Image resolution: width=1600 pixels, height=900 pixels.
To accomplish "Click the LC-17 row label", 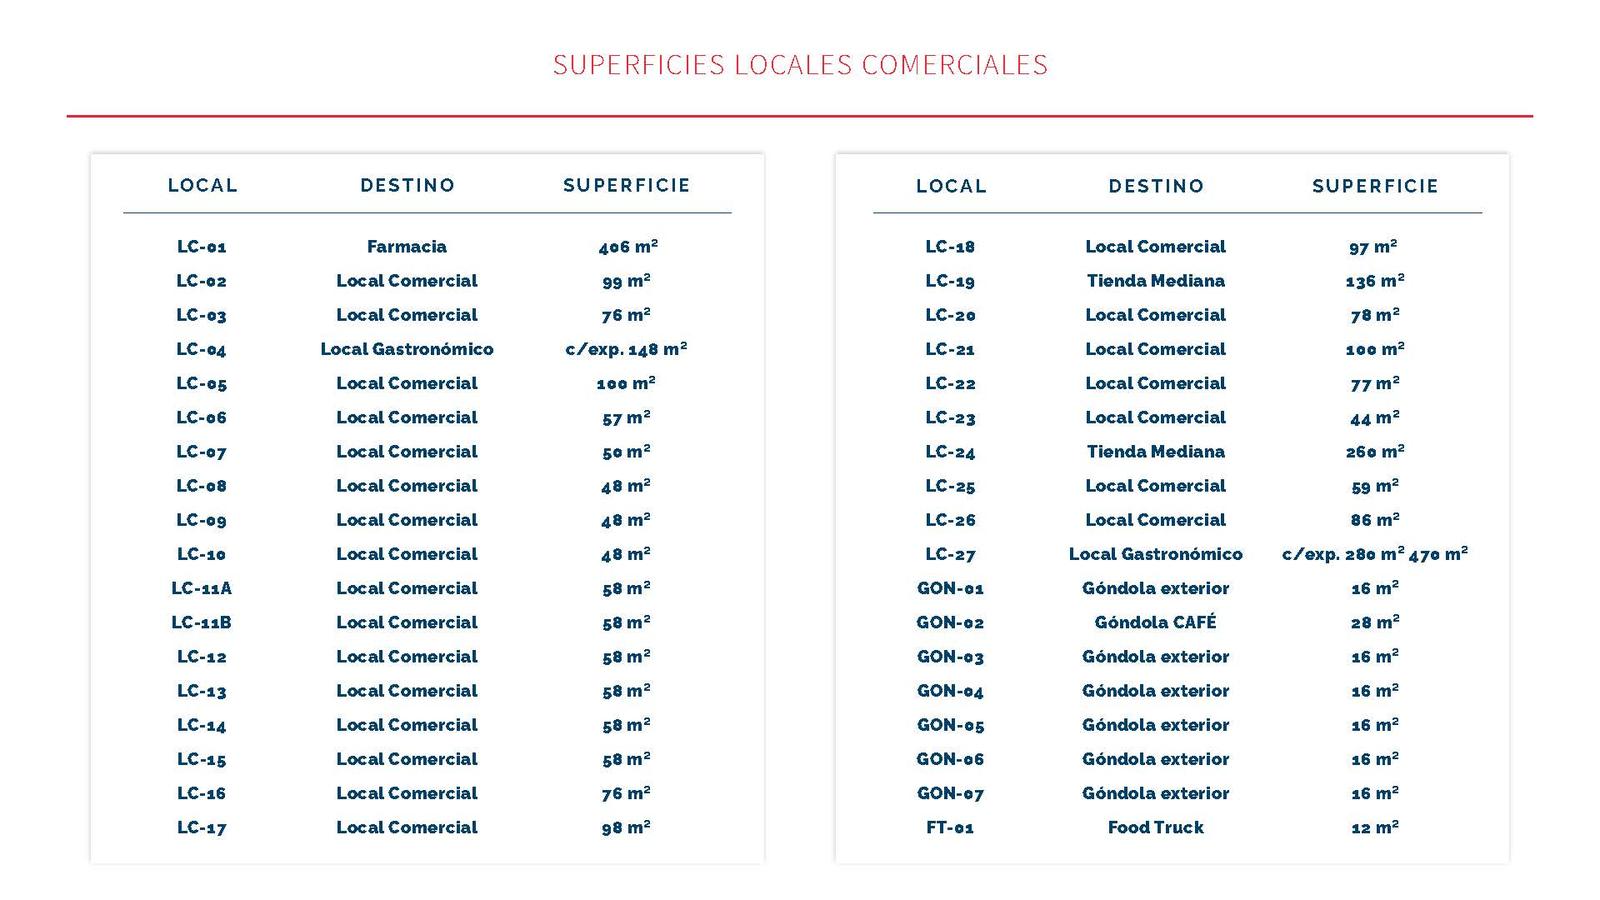I will (202, 828).
